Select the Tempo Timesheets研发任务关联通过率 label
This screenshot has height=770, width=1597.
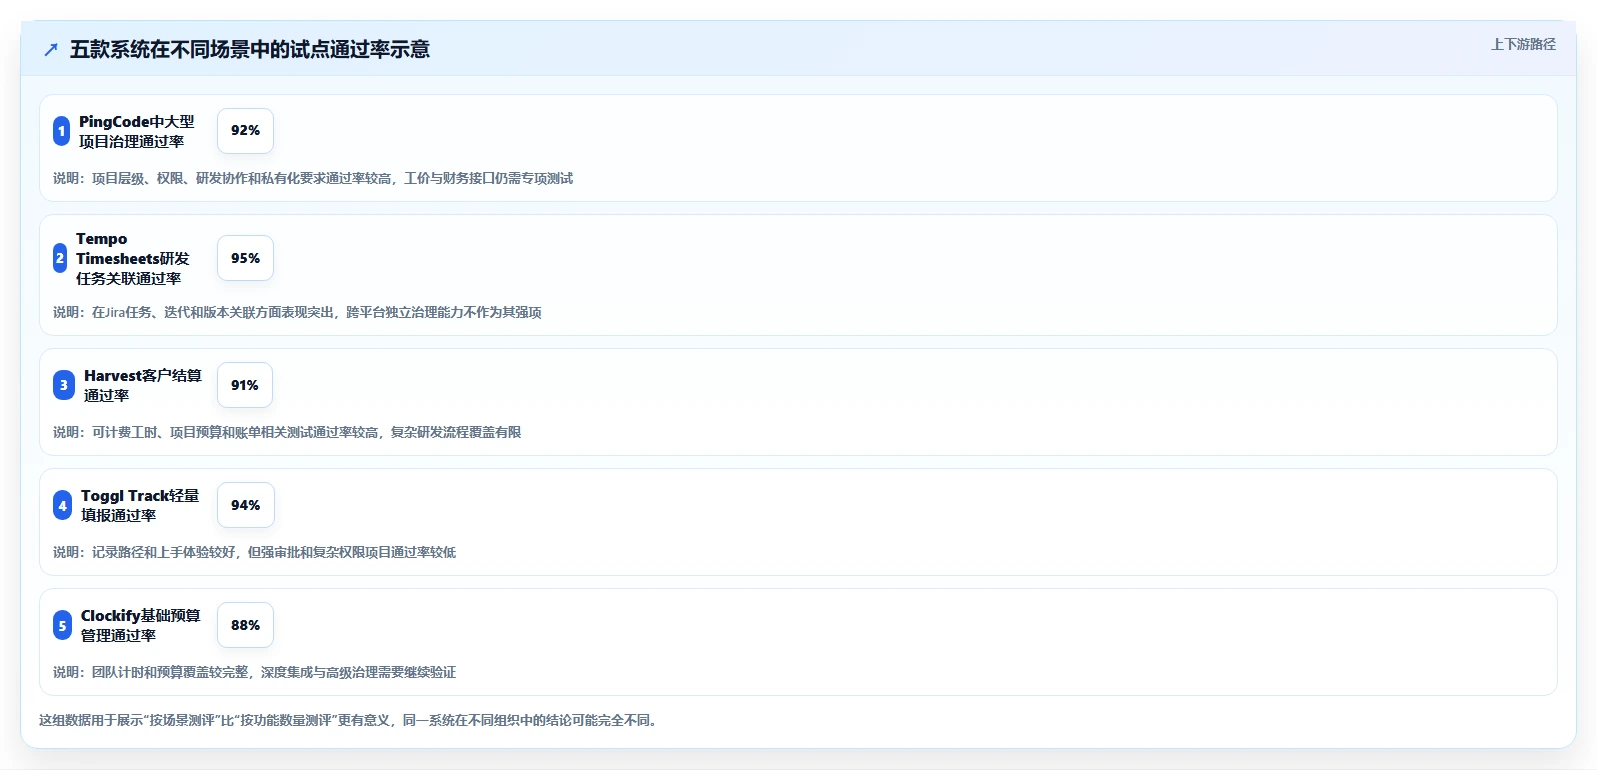tap(133, 258)
